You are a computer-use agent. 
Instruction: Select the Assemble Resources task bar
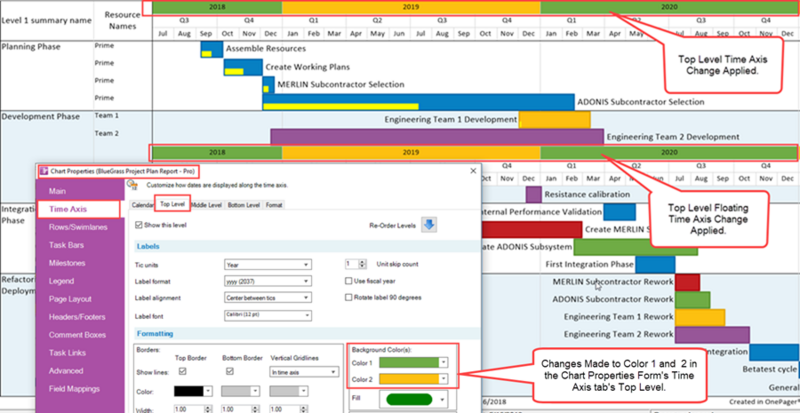(212, 49)
